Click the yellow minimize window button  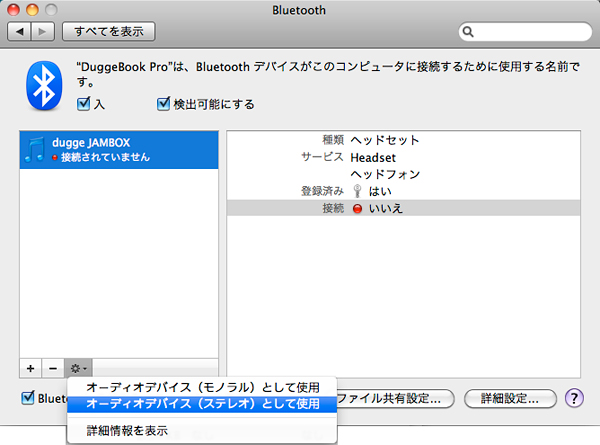(x=32, y=10)
